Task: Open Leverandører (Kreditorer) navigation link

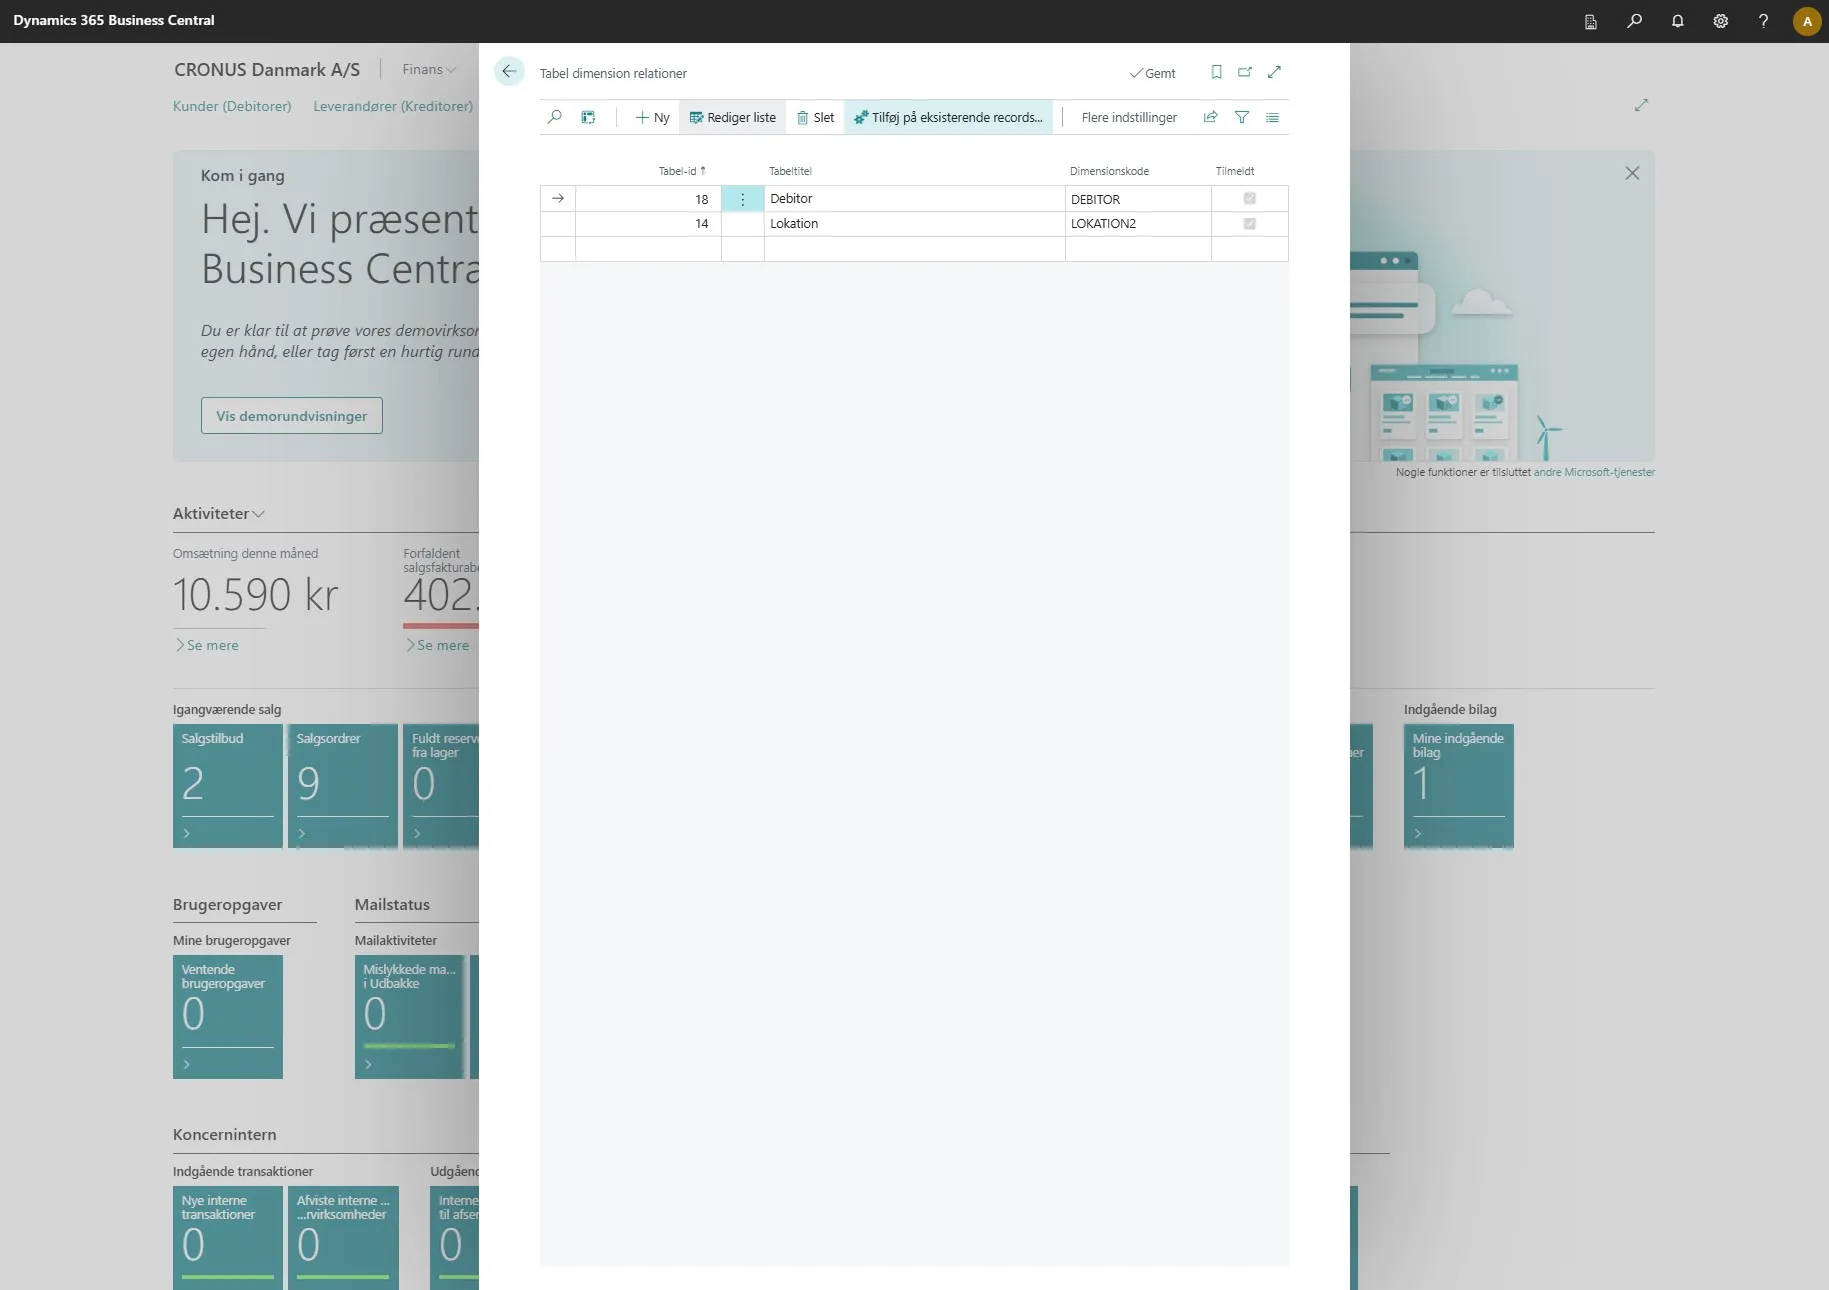Action: (x=393, y=106)
